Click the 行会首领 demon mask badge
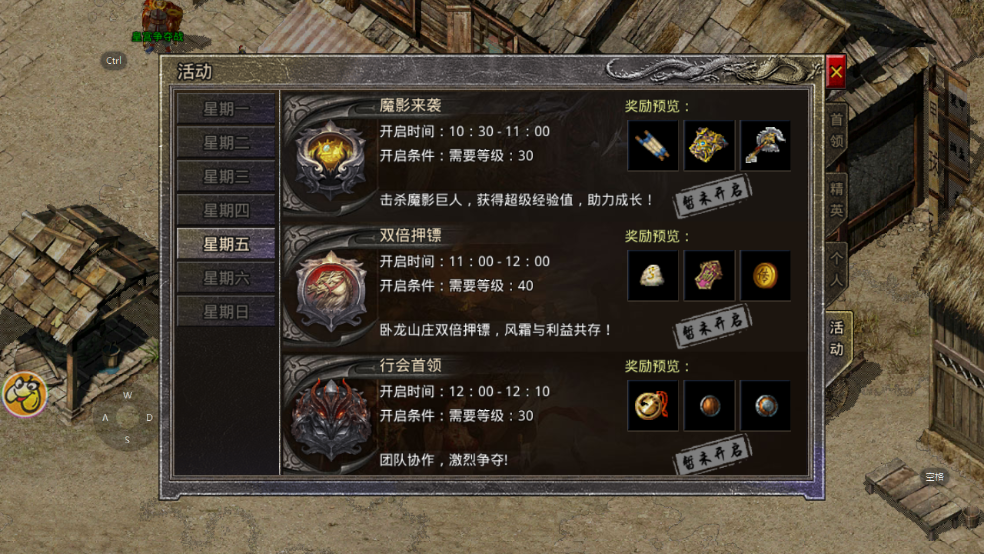 point(331,418)
